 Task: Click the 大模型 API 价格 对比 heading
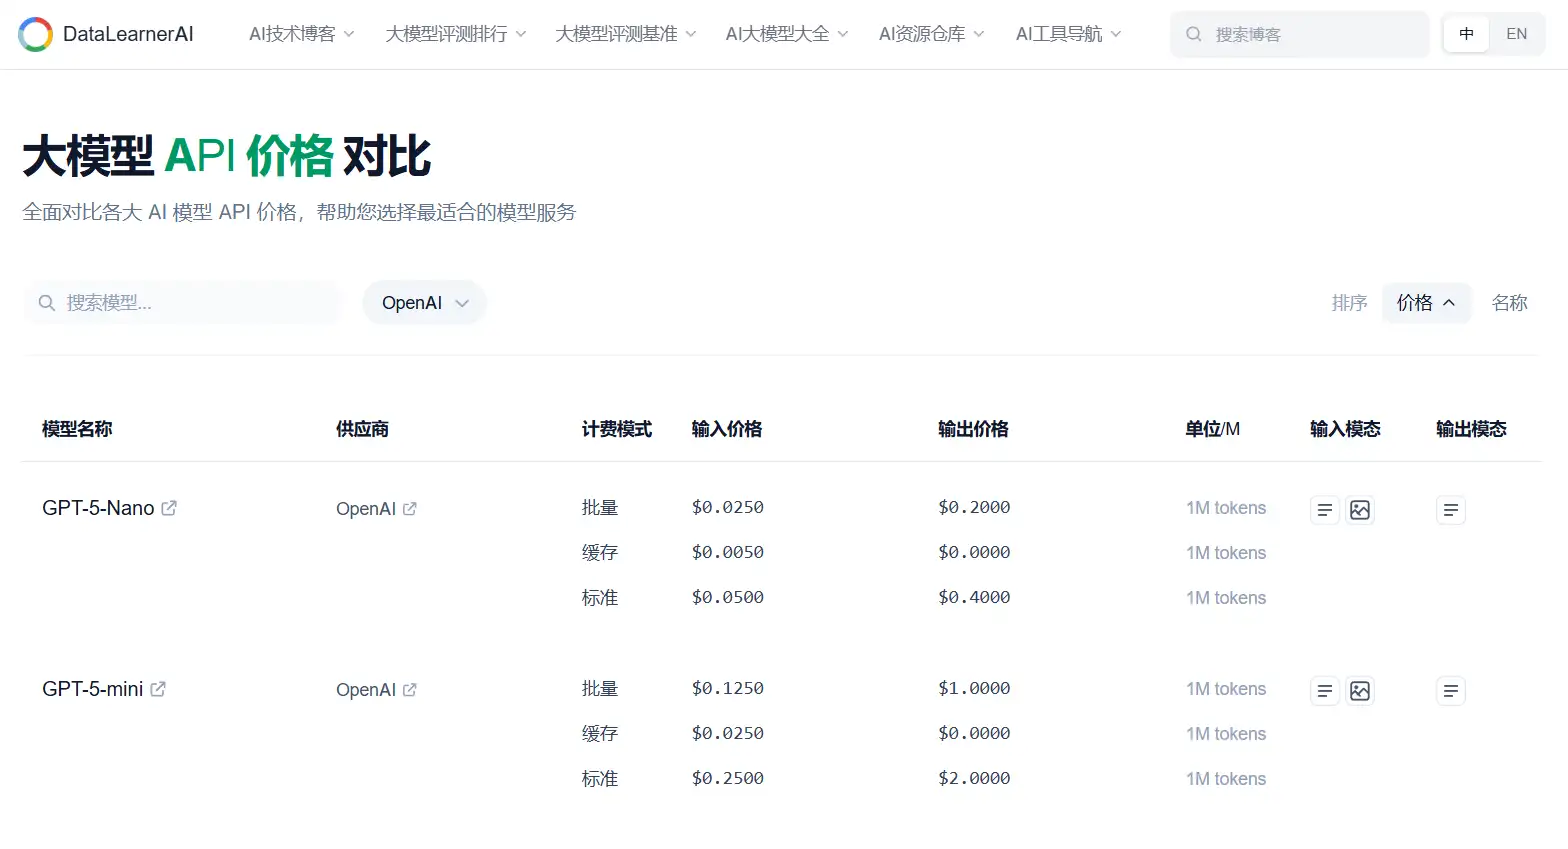(227, 156)
